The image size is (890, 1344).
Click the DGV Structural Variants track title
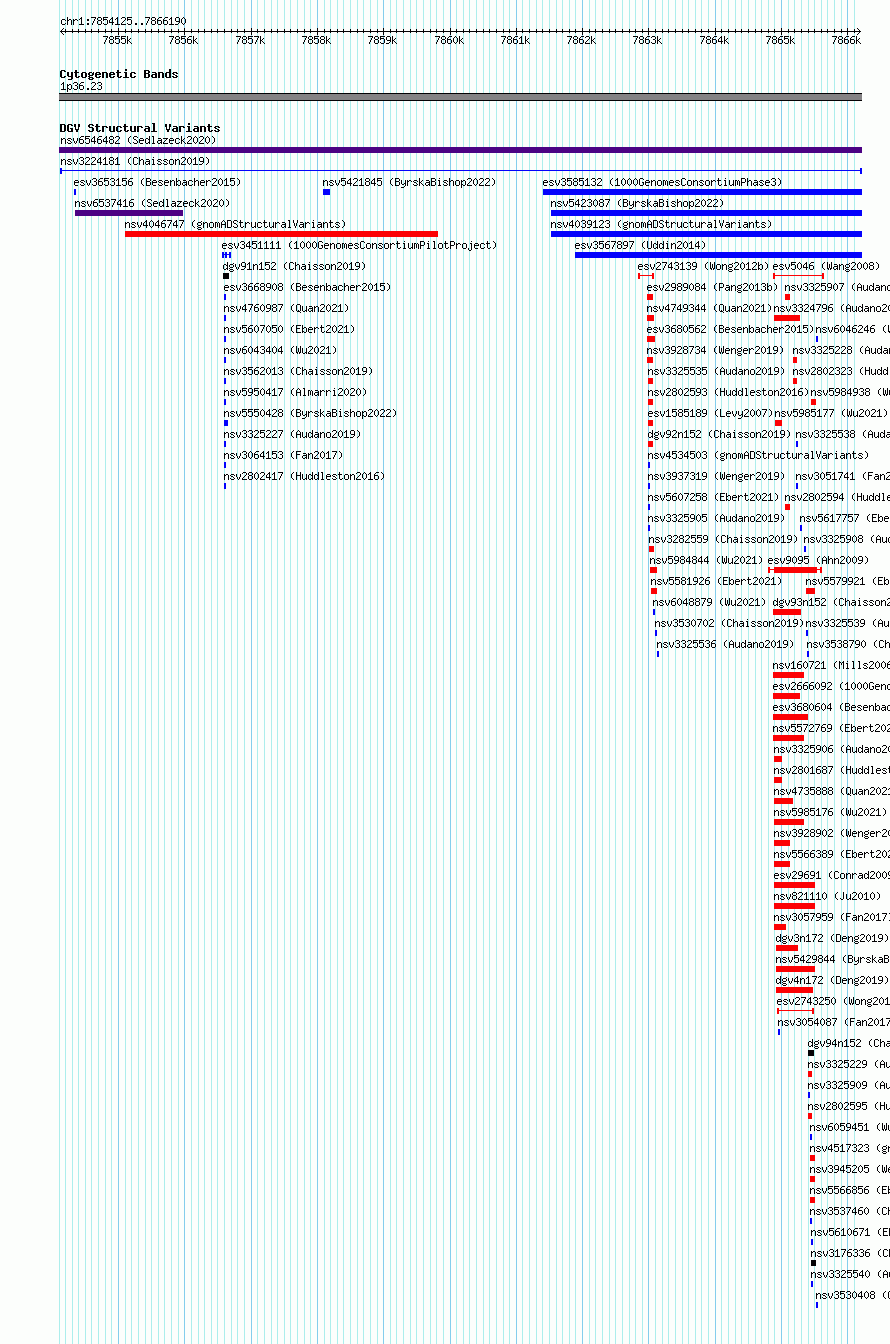click(x=140, y=128)
